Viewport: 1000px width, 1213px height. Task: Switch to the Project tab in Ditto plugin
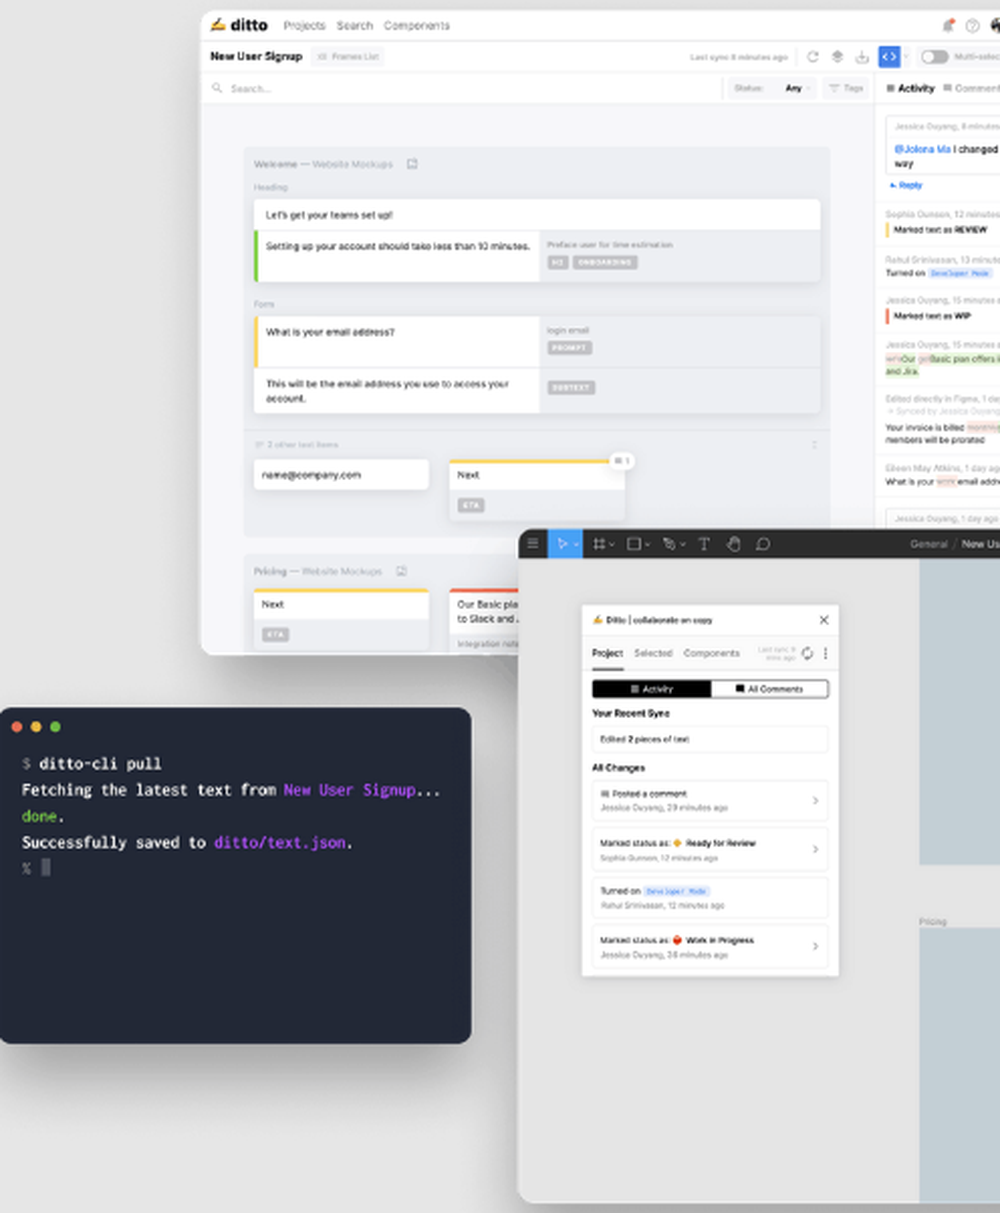pyautogui.click(x=607, y=653)
